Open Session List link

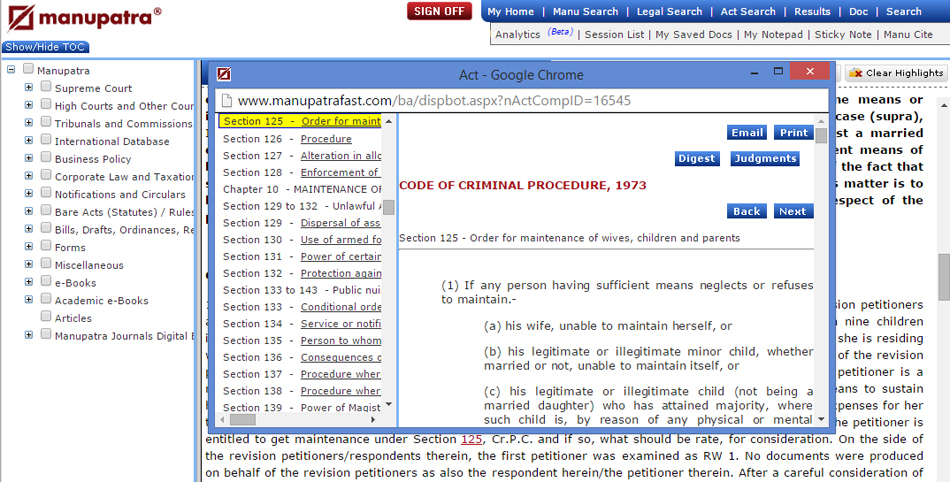point(614,35)
